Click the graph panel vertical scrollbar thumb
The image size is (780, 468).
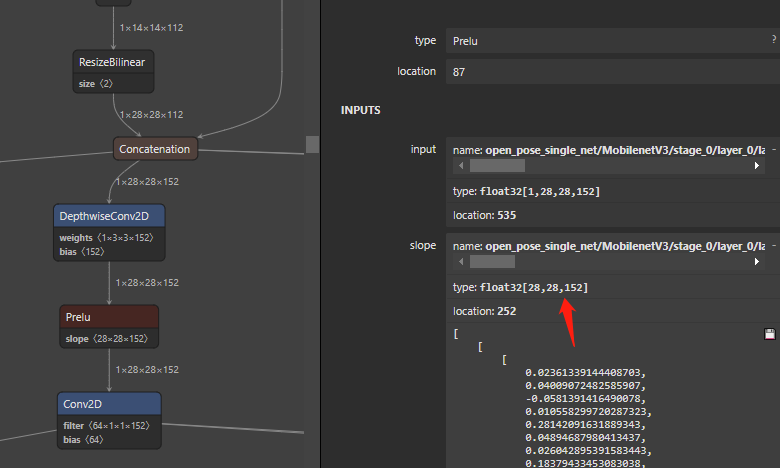click(x=312, y=144)
